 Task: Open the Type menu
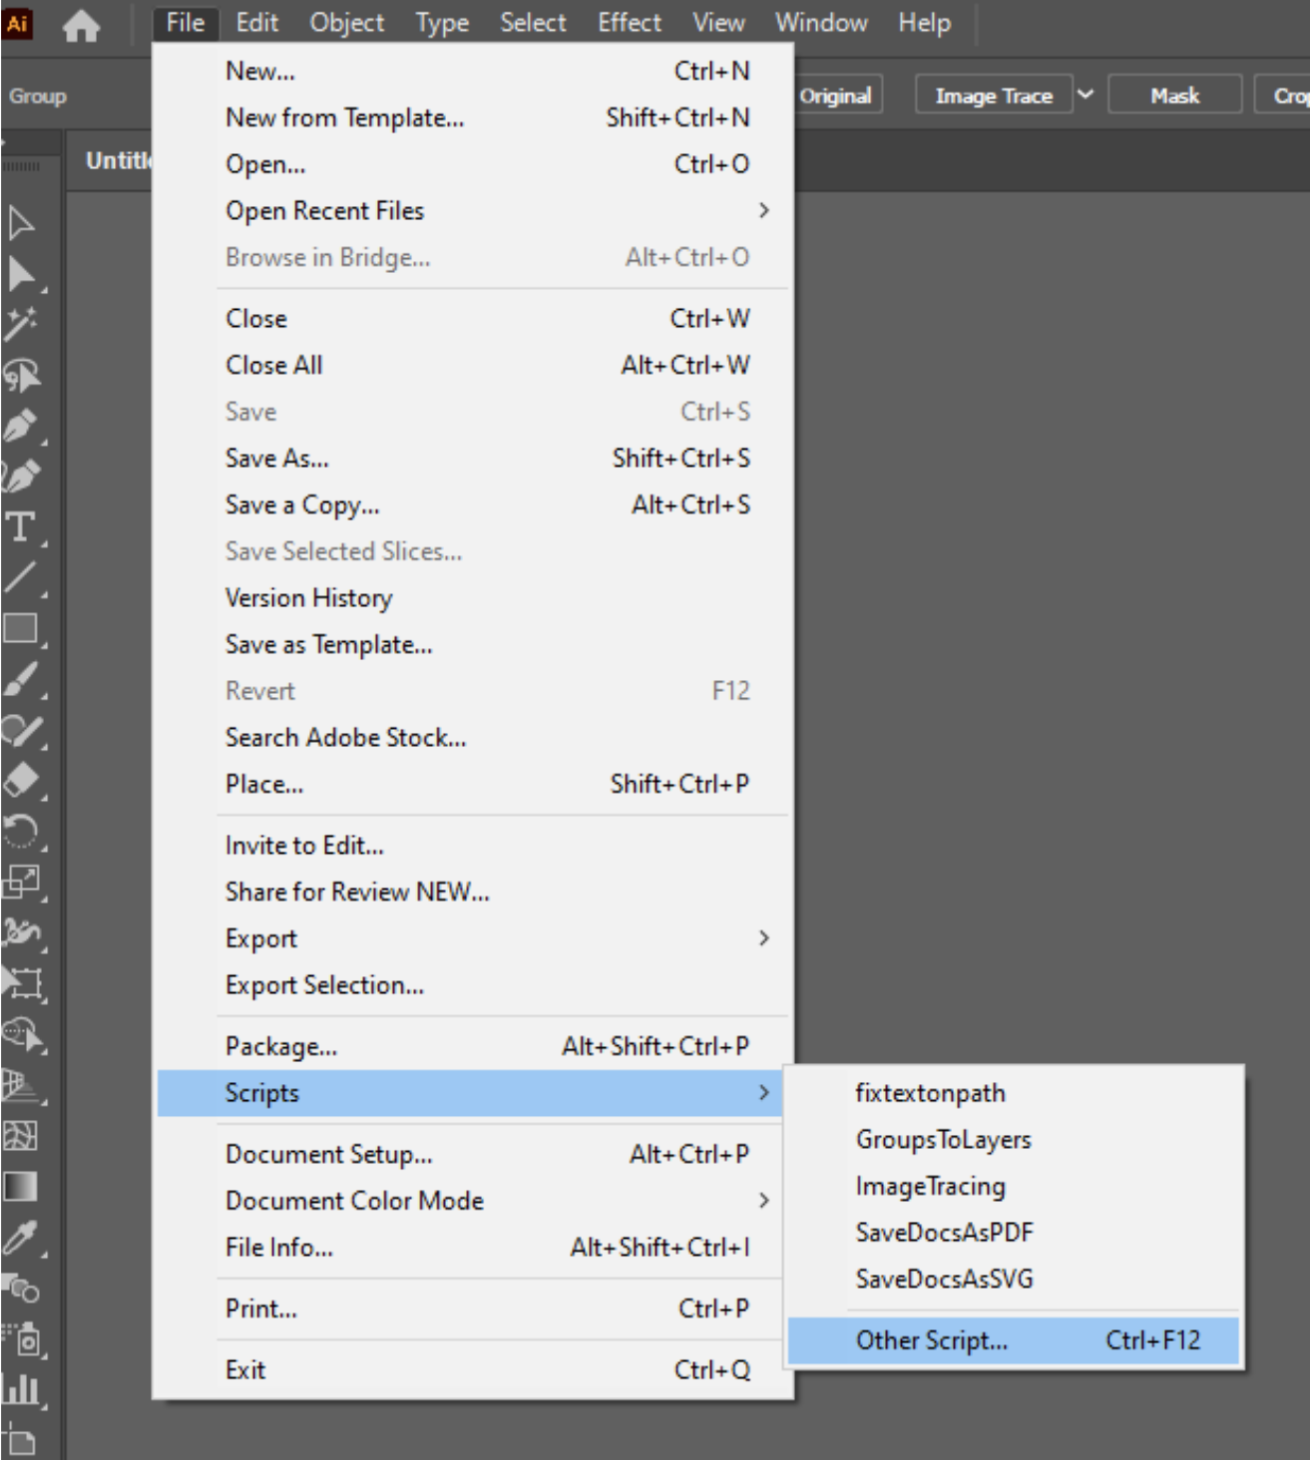click(442, 22)
